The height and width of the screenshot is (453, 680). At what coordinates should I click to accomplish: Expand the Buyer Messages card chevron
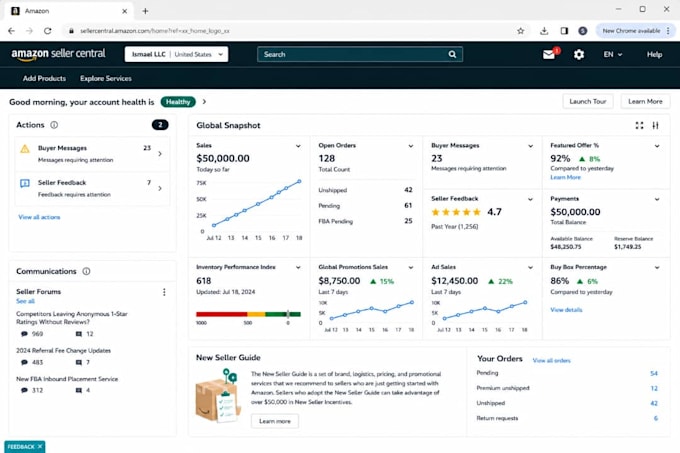pos(530,146)
